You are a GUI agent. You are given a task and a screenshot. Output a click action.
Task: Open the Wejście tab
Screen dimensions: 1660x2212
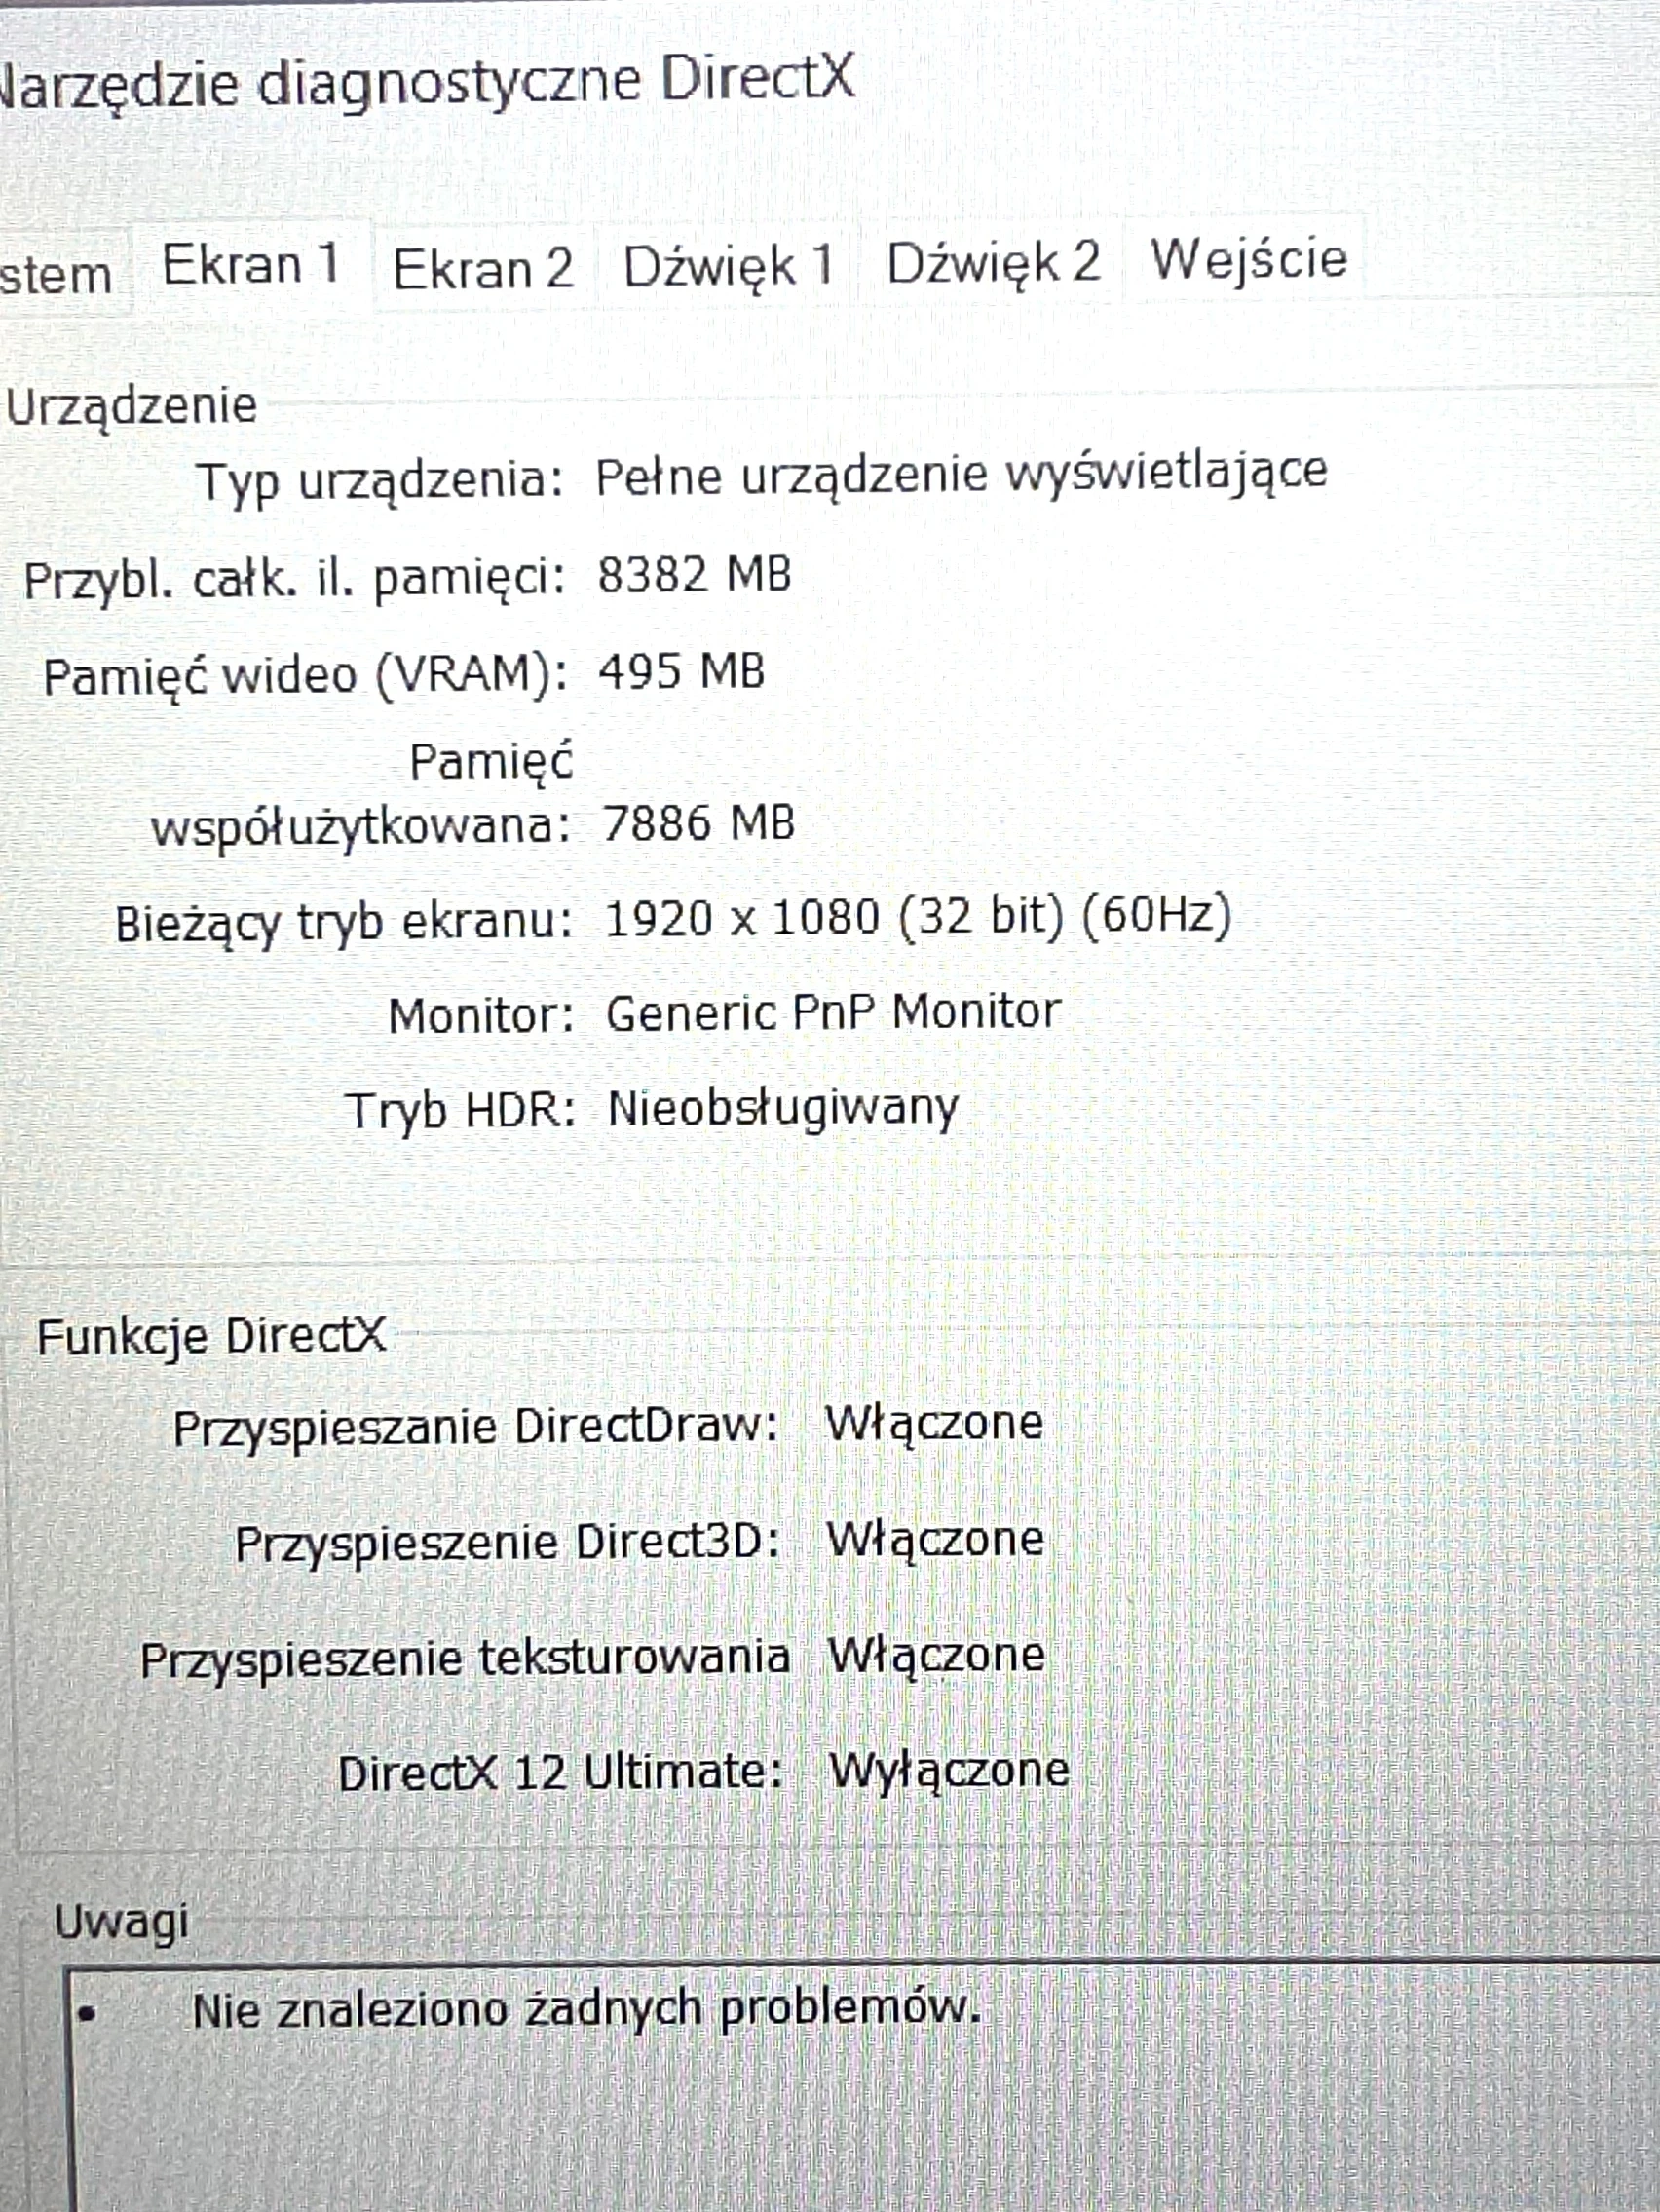[1248, 259]
